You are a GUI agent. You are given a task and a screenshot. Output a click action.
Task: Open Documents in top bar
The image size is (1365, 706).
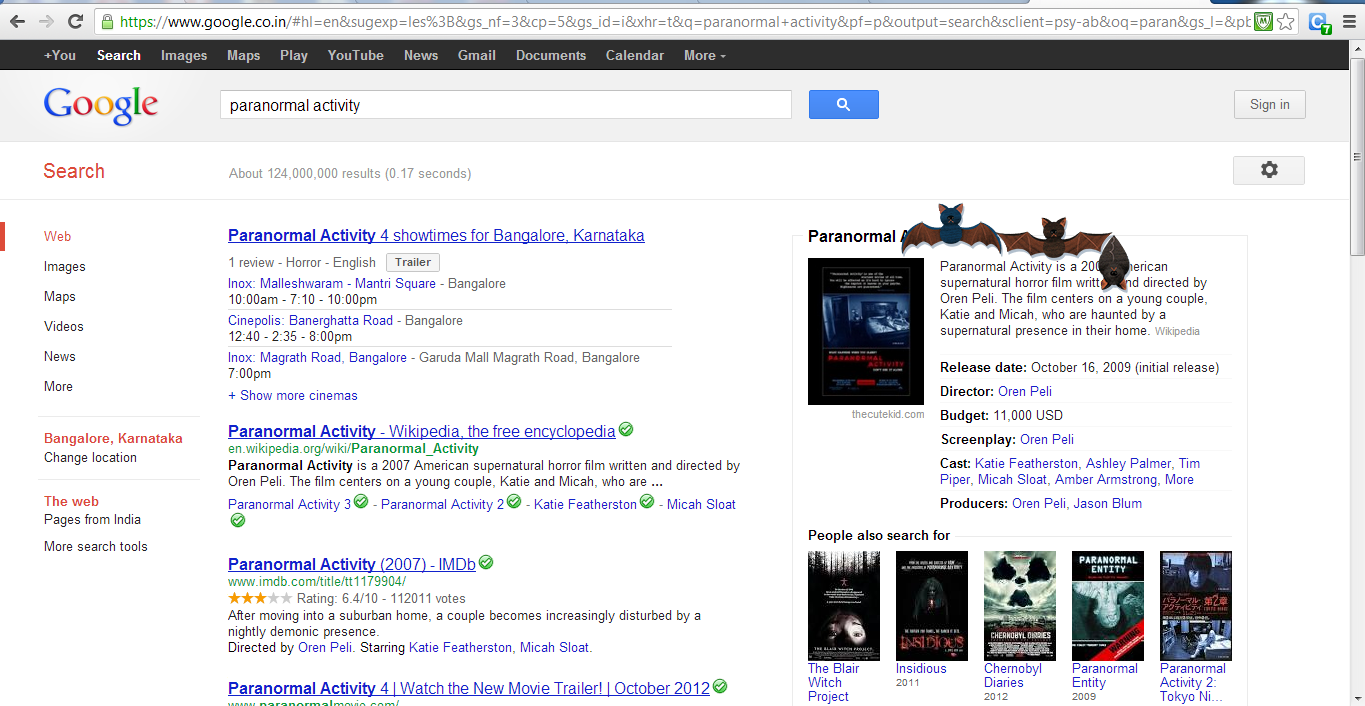pyautogui.click(x=551, y=55)
